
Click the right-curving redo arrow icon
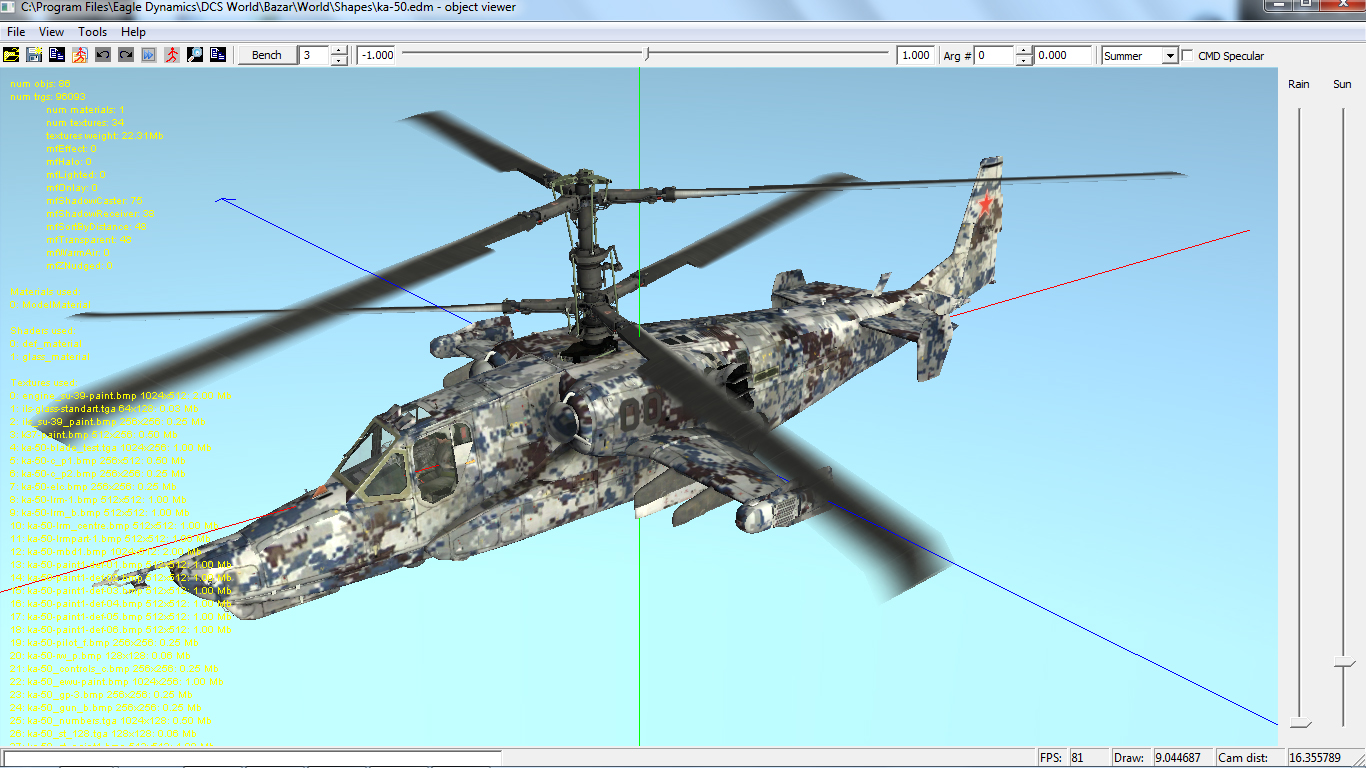coord(125,55)
